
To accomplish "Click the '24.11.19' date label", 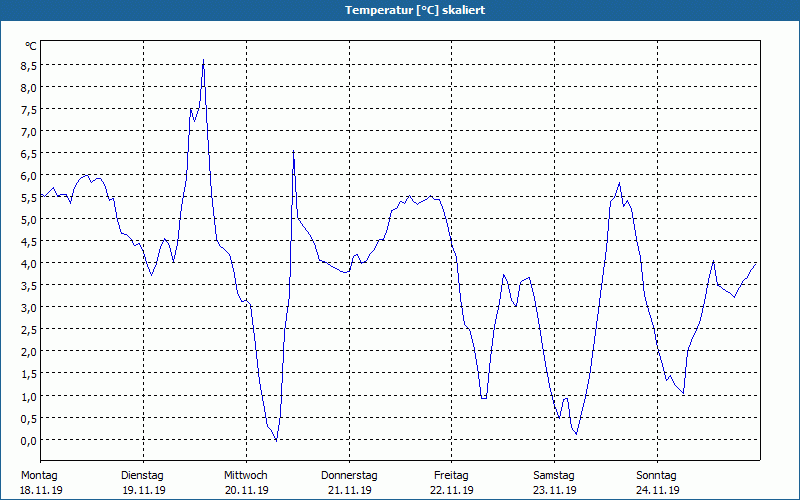I will tap(658, 490).
